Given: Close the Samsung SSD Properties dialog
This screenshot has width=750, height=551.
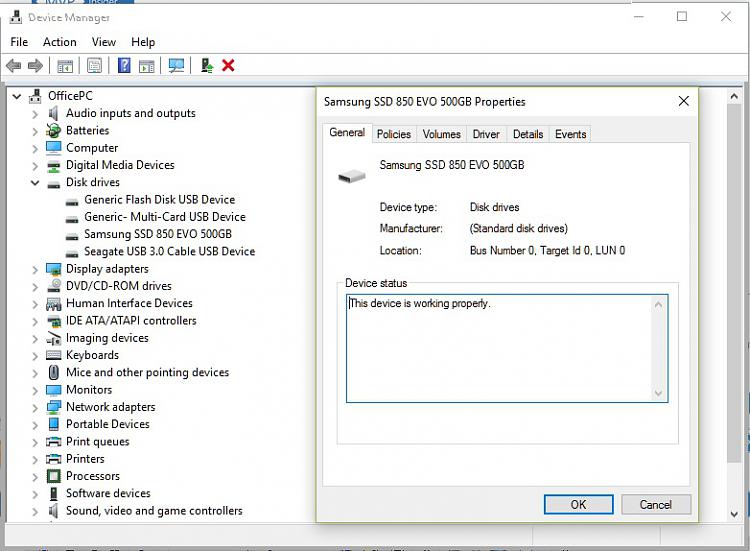Looking at the screenshot, I should pos(684,101).
